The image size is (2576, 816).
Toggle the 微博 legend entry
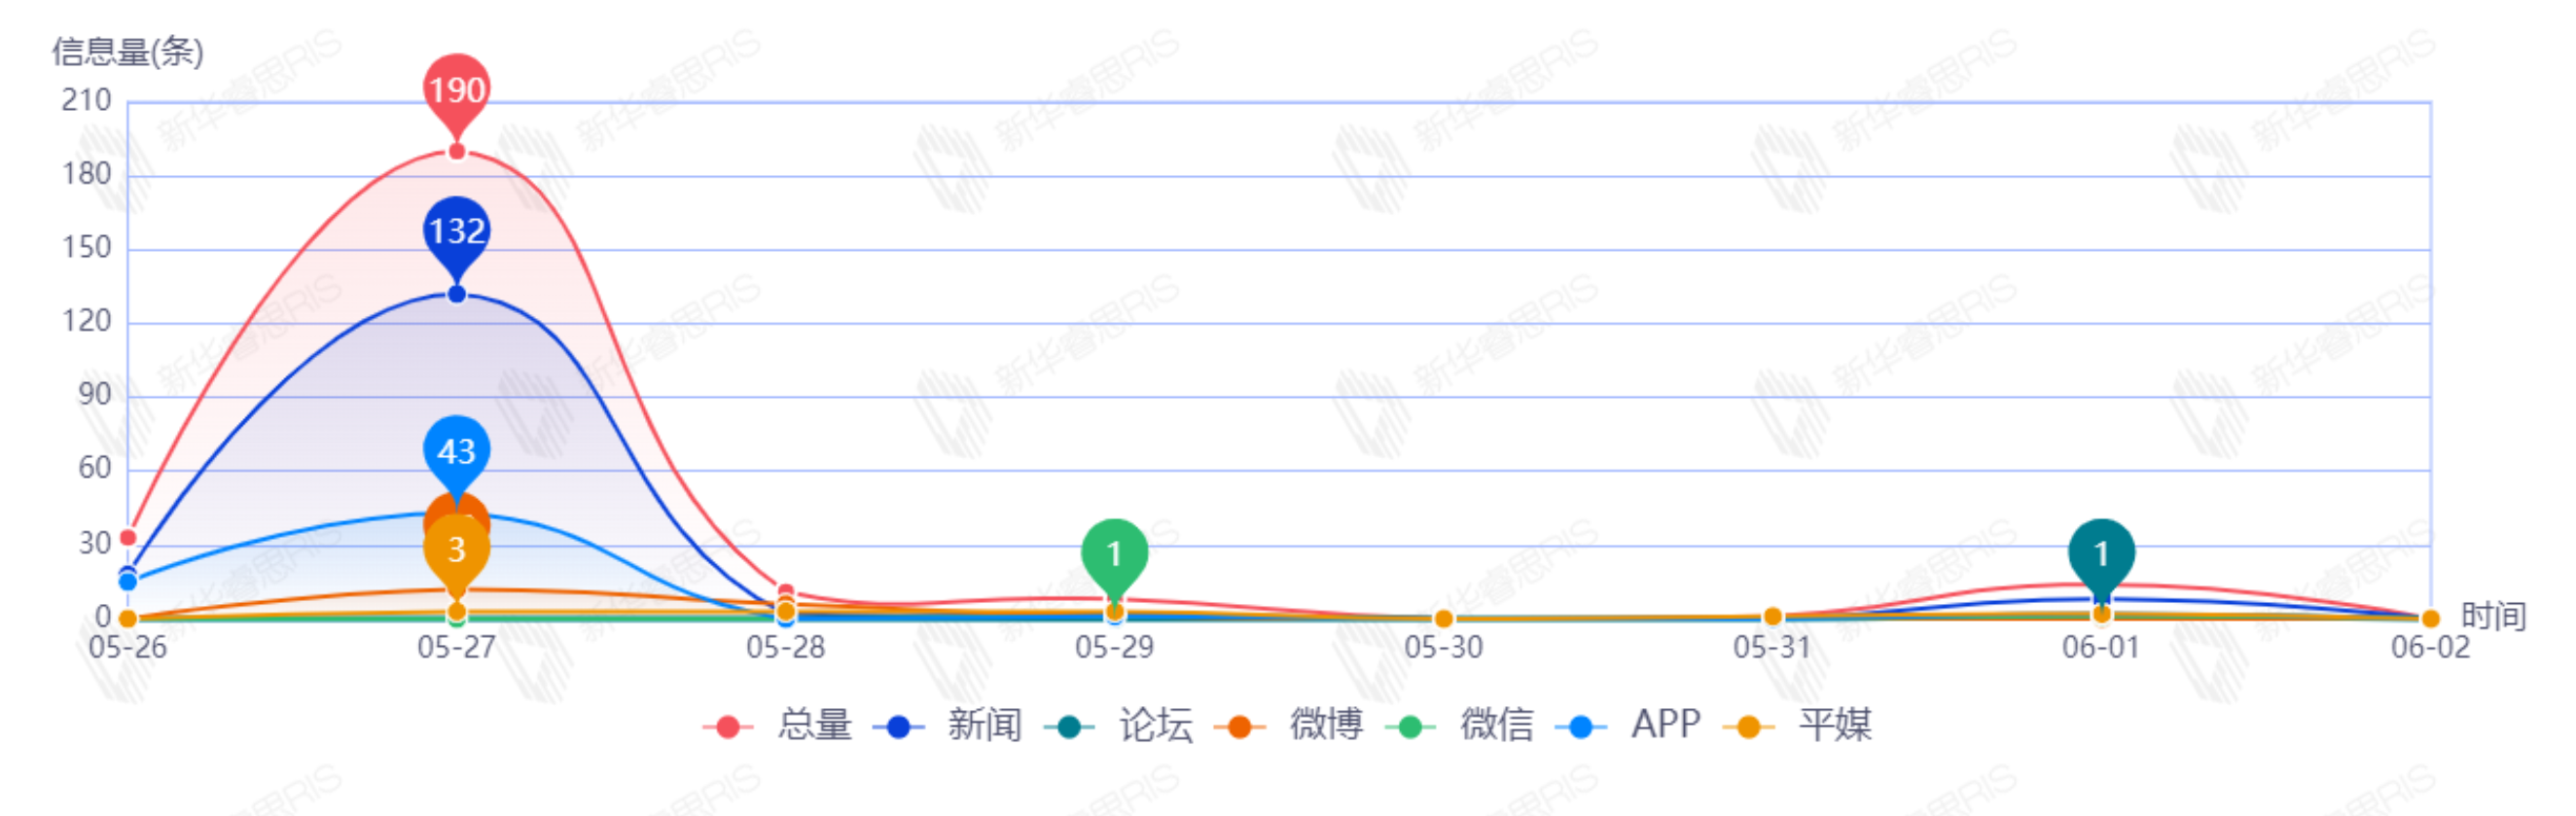pyautogui.click(x=1289, y=725)
